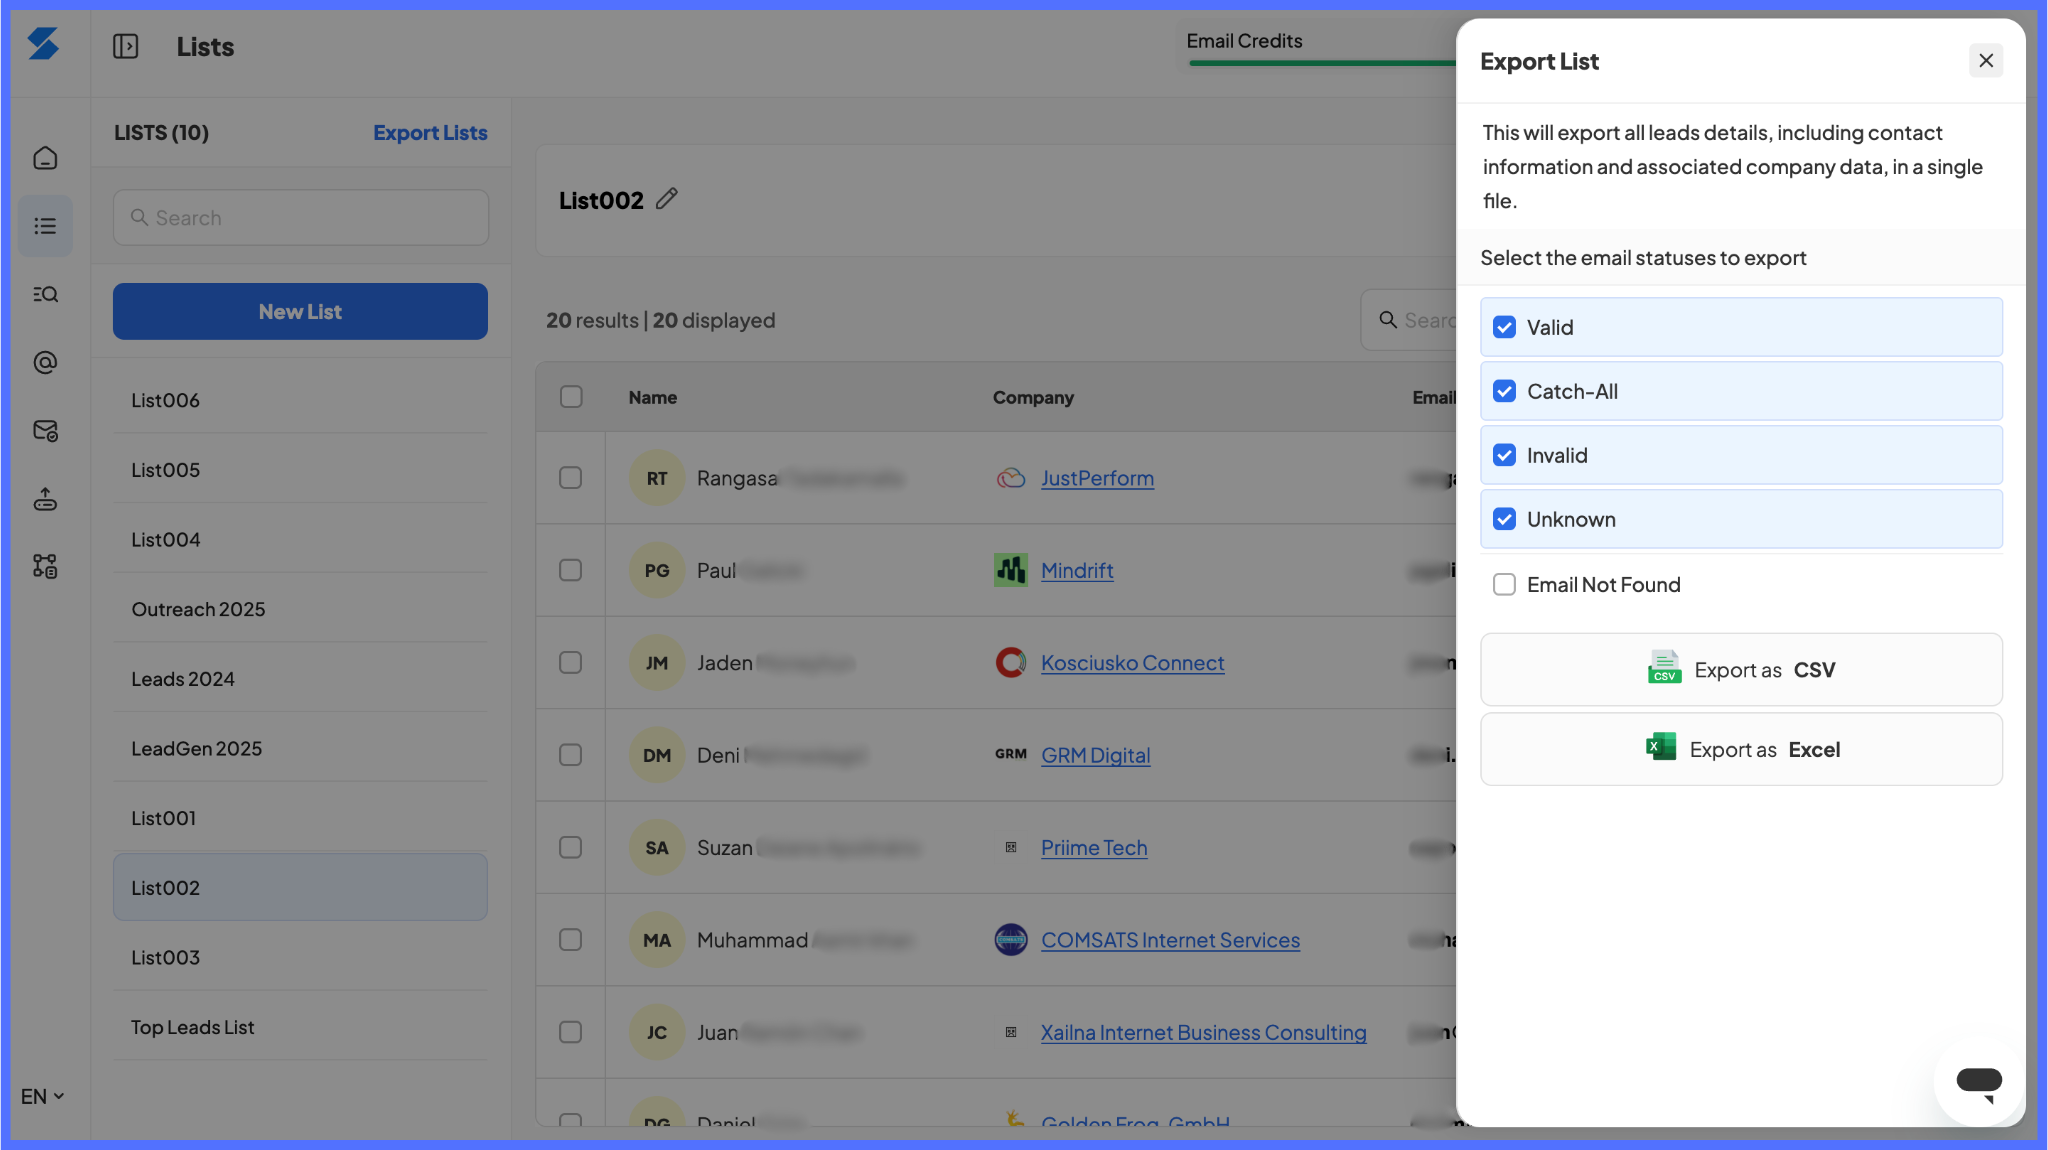Open the email verifier envelope icon
The width and height of the screenshot is (2048, 1150).
45,430
